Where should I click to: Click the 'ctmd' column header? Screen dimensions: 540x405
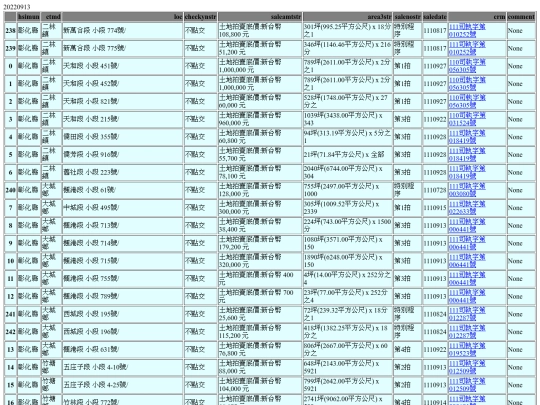tap(51, 17)
